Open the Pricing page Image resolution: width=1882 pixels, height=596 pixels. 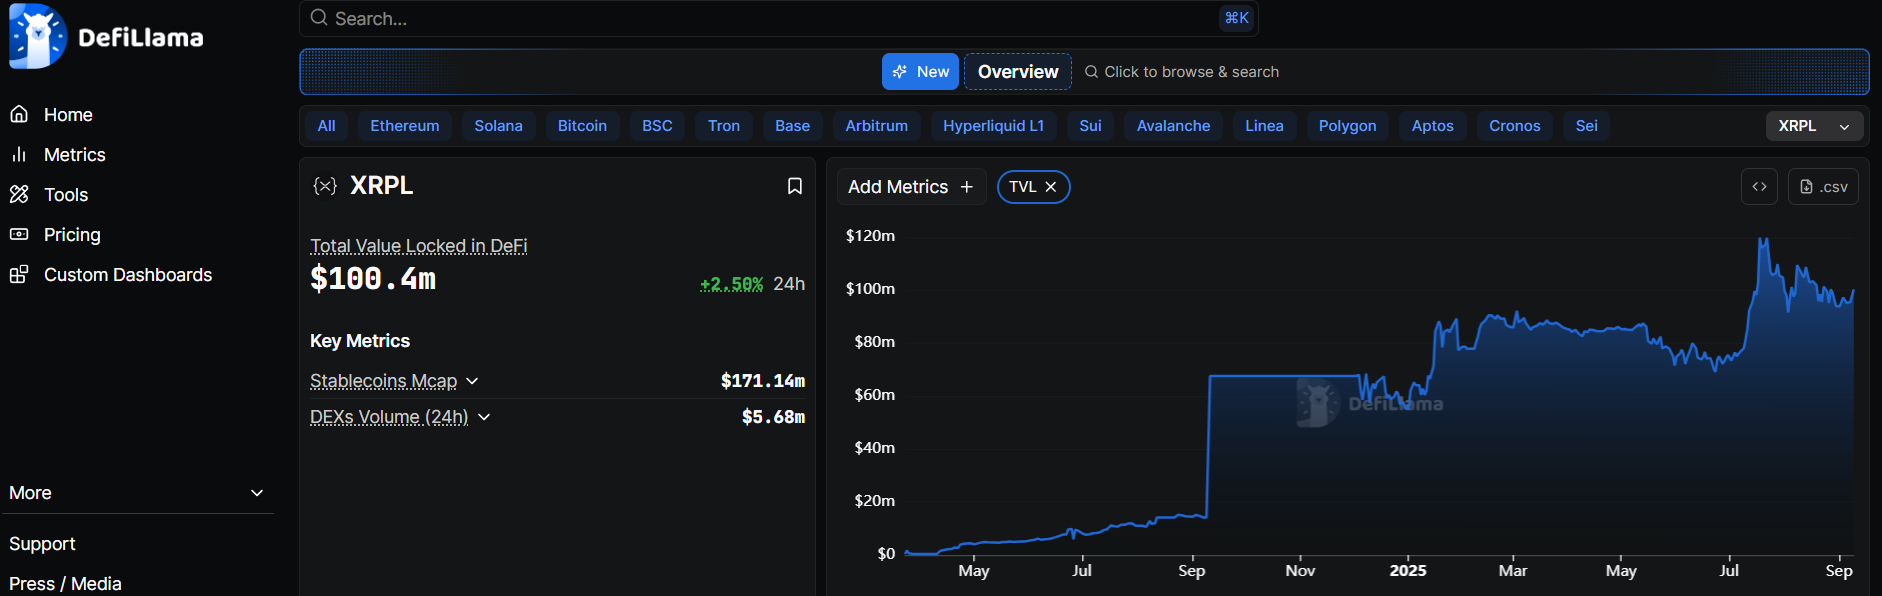tap(72, 235)
